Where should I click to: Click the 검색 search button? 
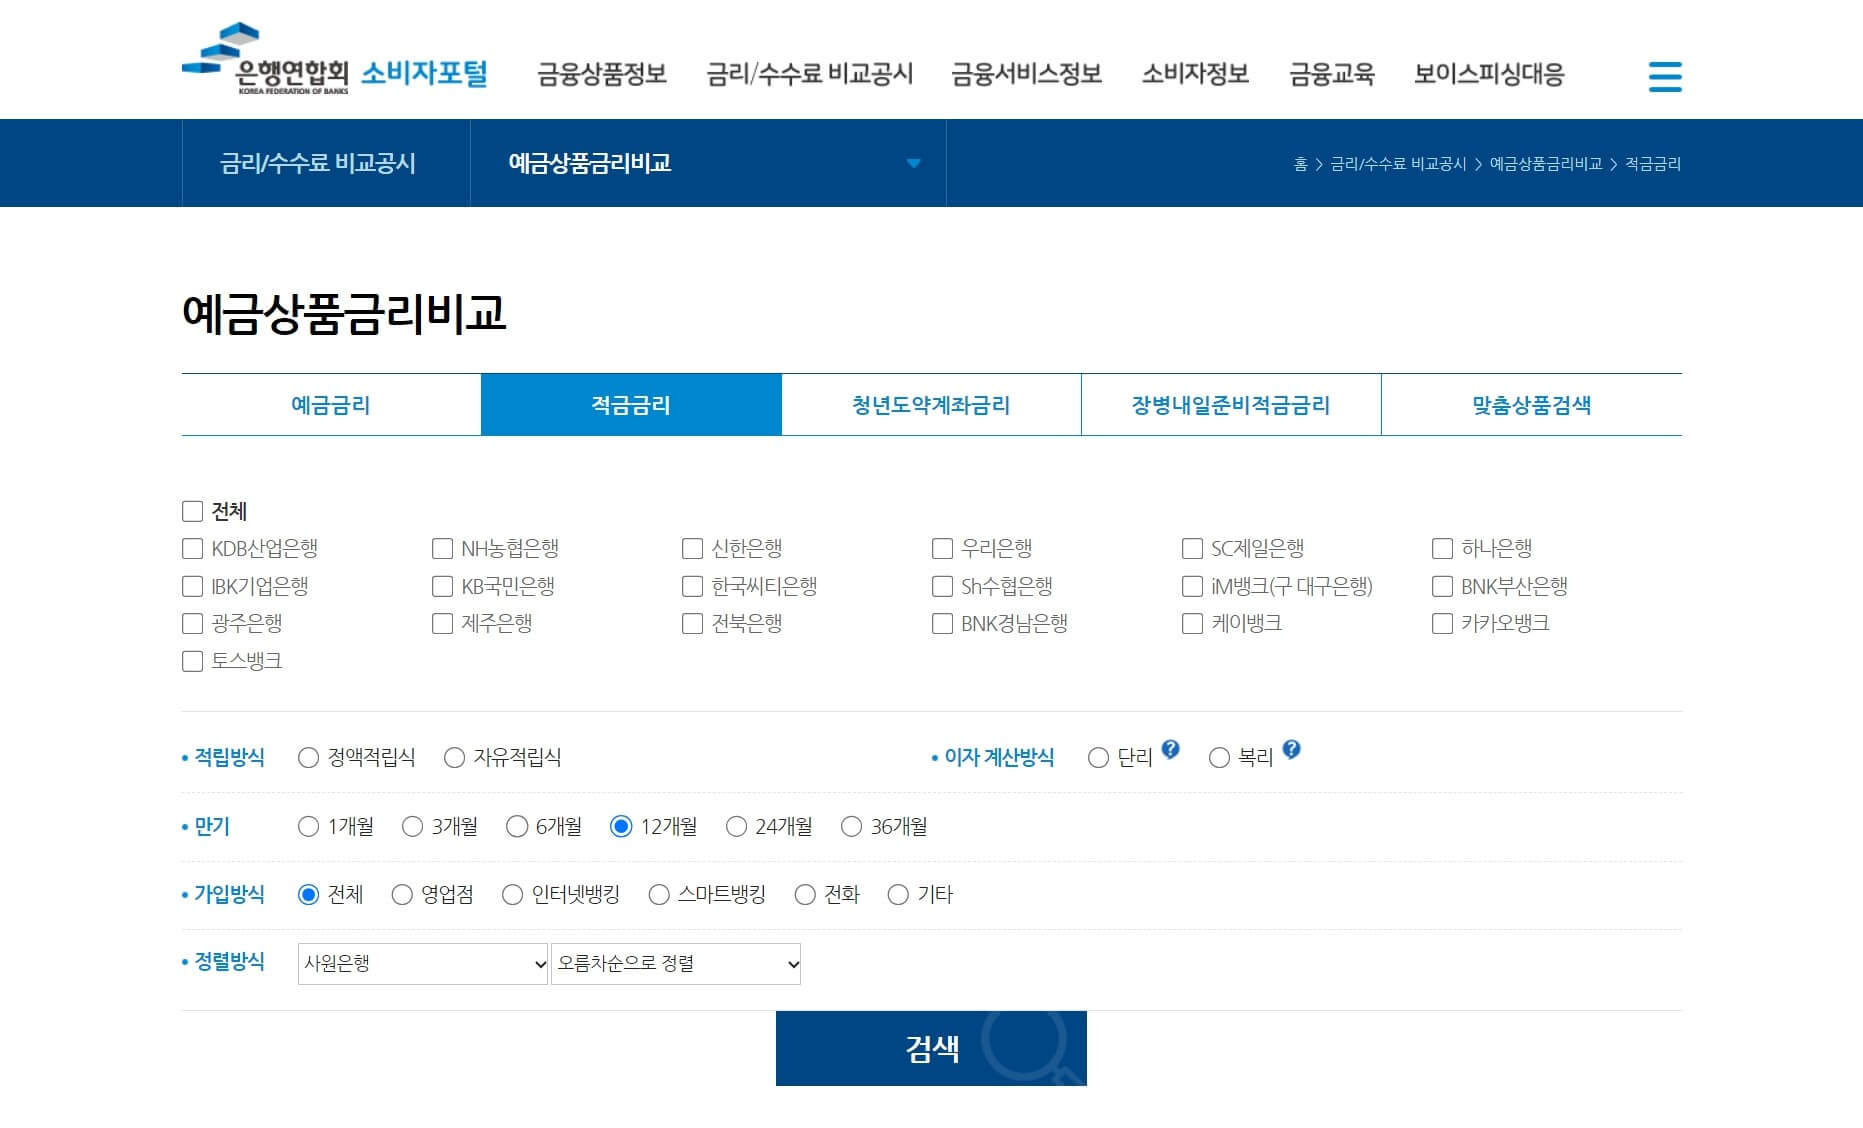[x=930, y=1048]
